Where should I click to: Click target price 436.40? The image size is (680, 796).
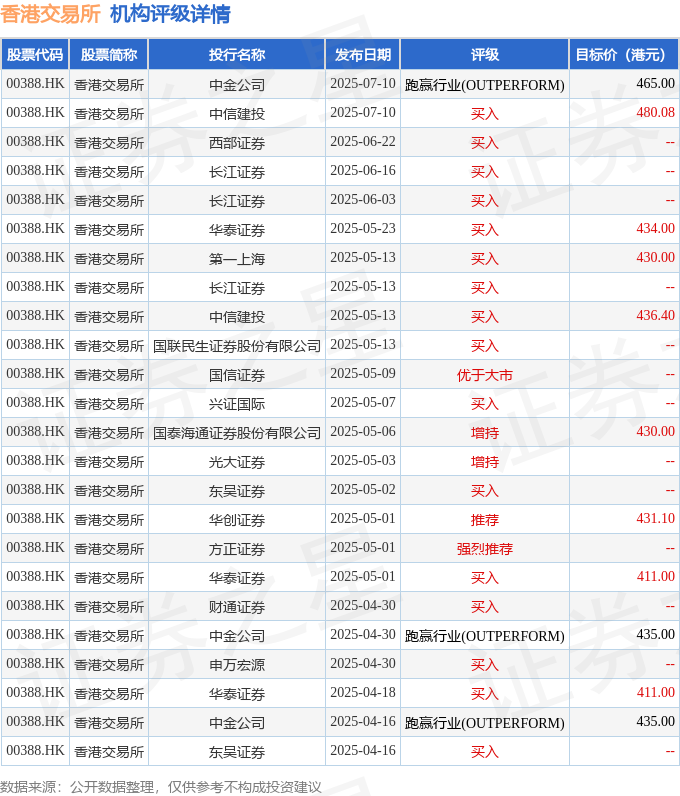point(656,315)
